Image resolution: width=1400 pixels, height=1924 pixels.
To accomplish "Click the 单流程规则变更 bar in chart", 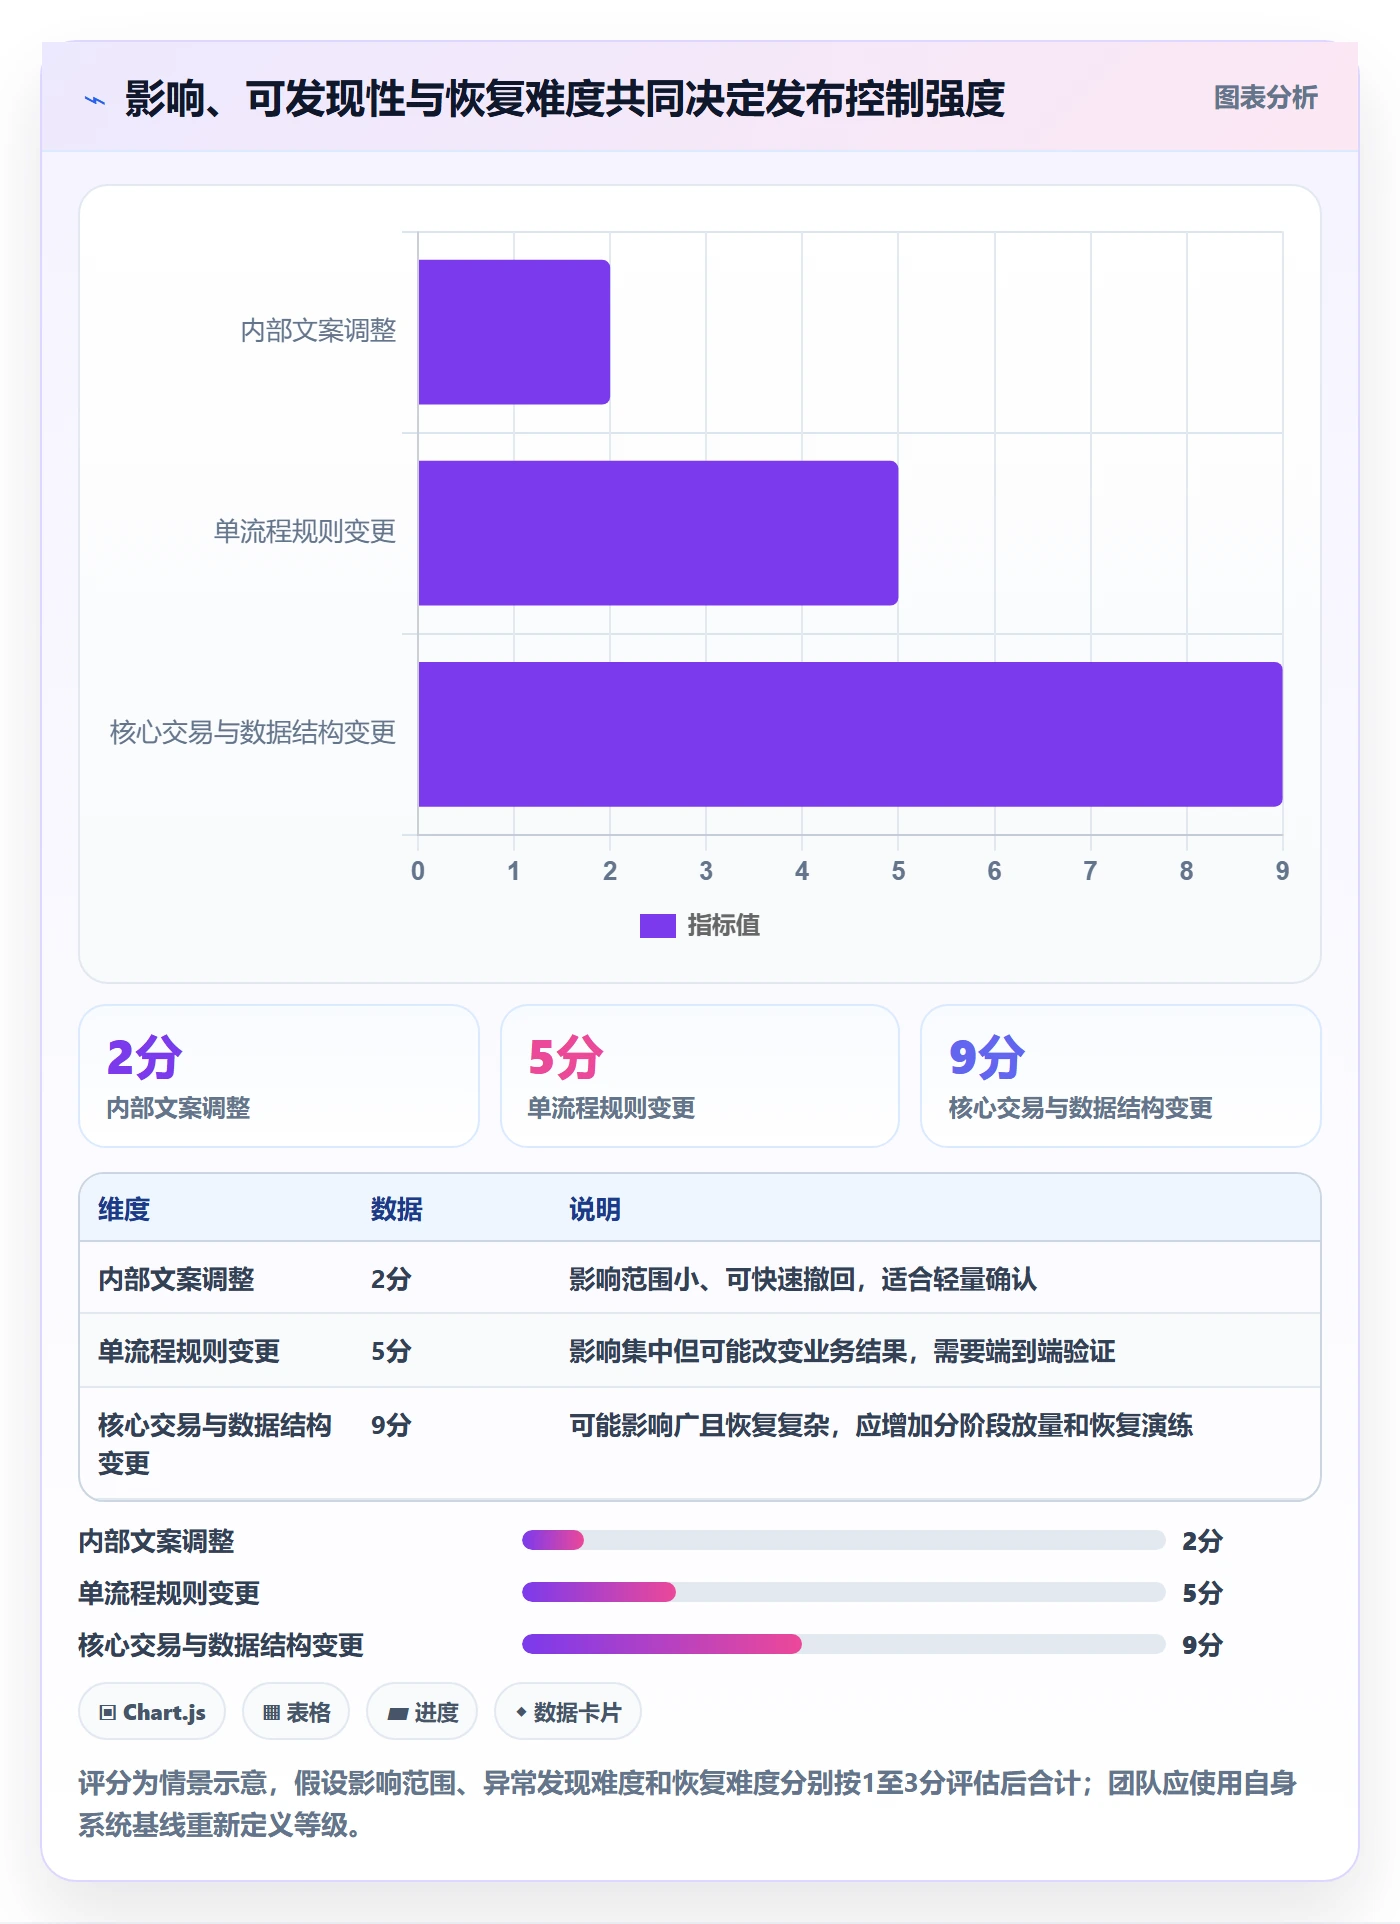I will click(x=658, y=533).
